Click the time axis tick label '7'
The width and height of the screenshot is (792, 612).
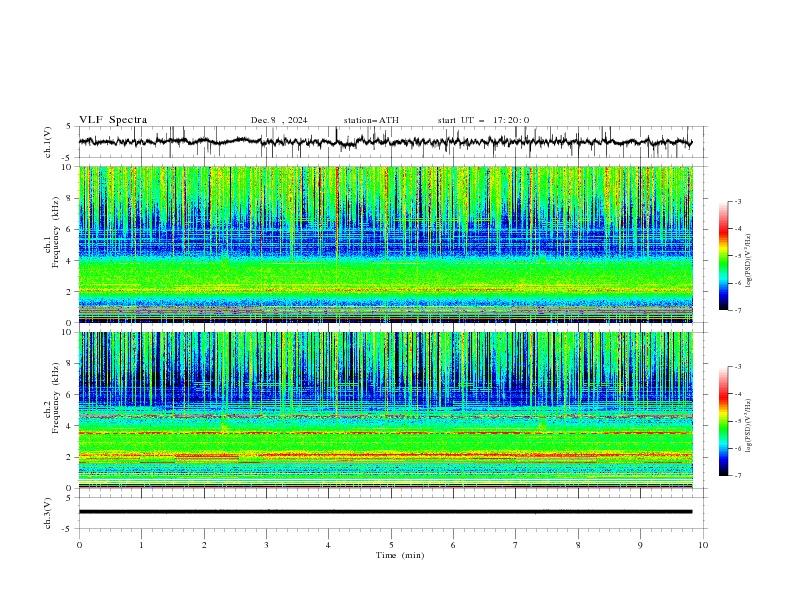[516, 545]
